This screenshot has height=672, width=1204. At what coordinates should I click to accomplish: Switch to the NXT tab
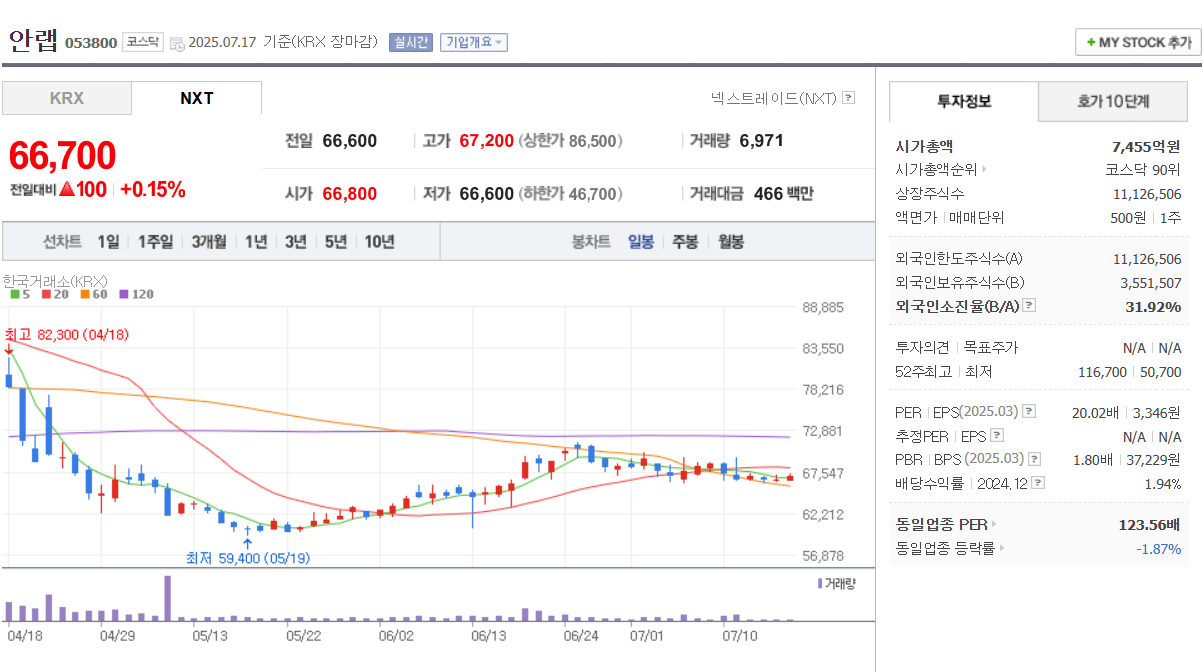[x=196, y=98]
